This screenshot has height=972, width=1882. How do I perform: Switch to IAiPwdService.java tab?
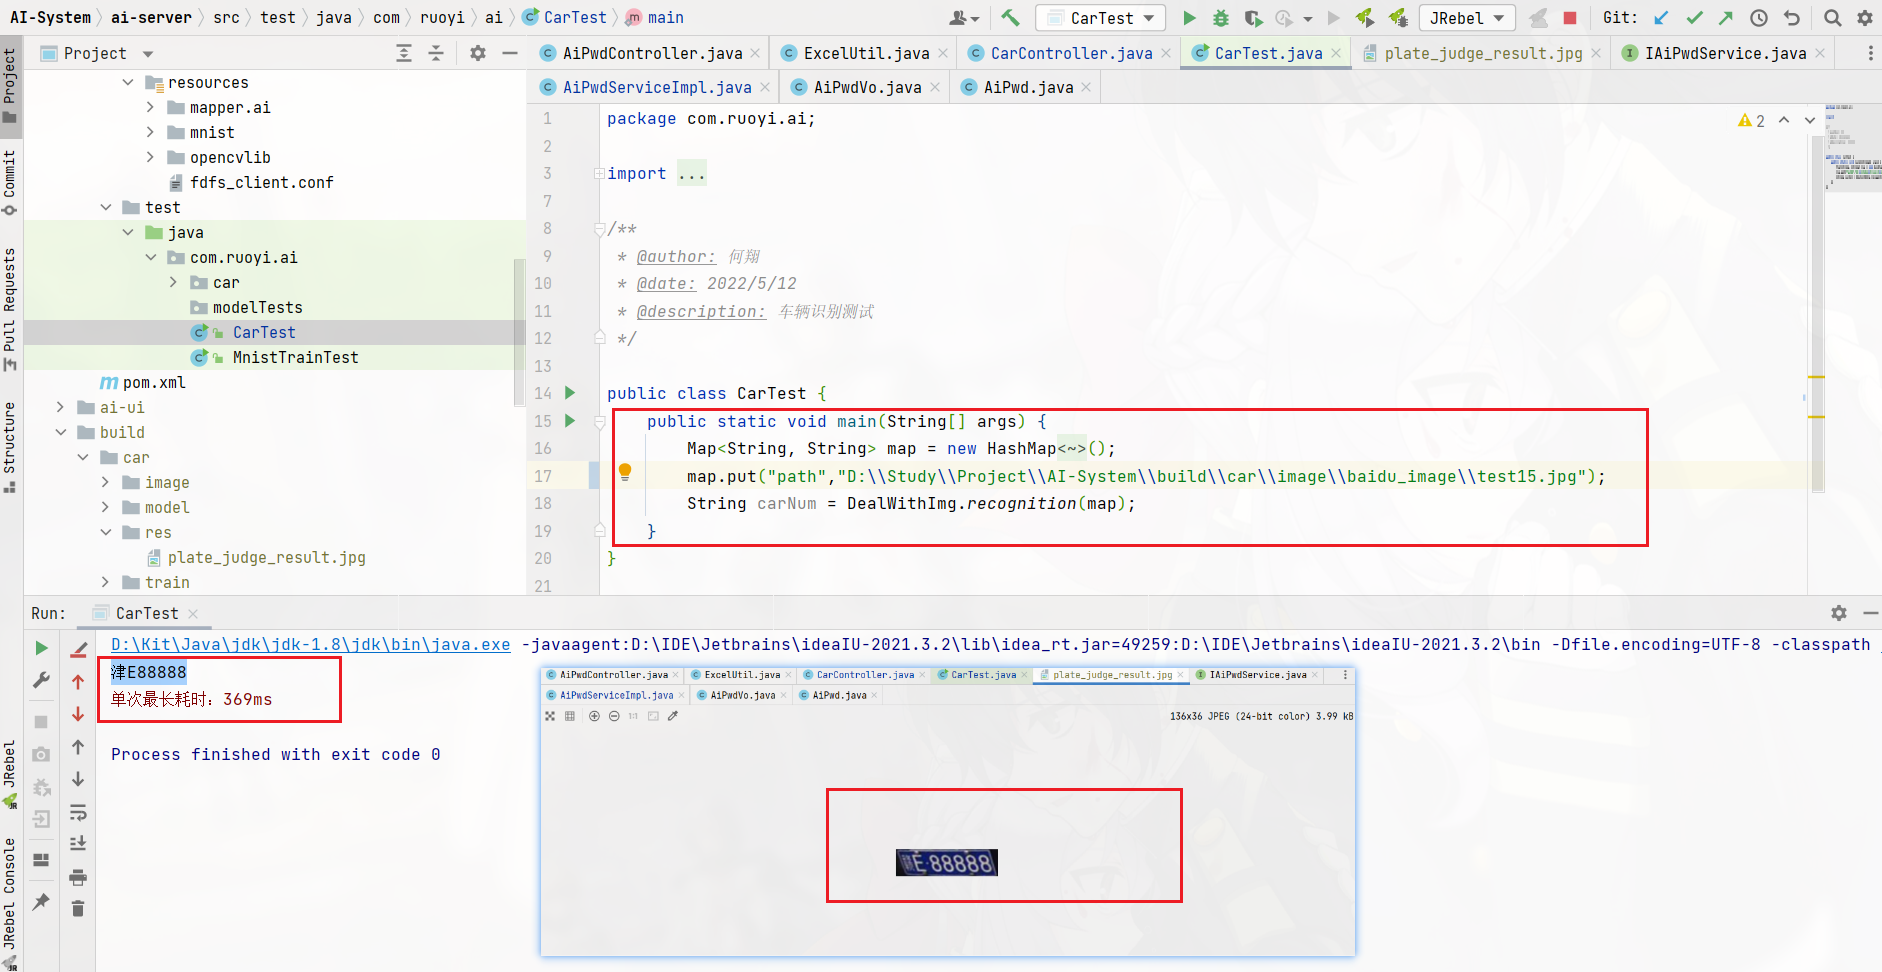(1725, 53)
